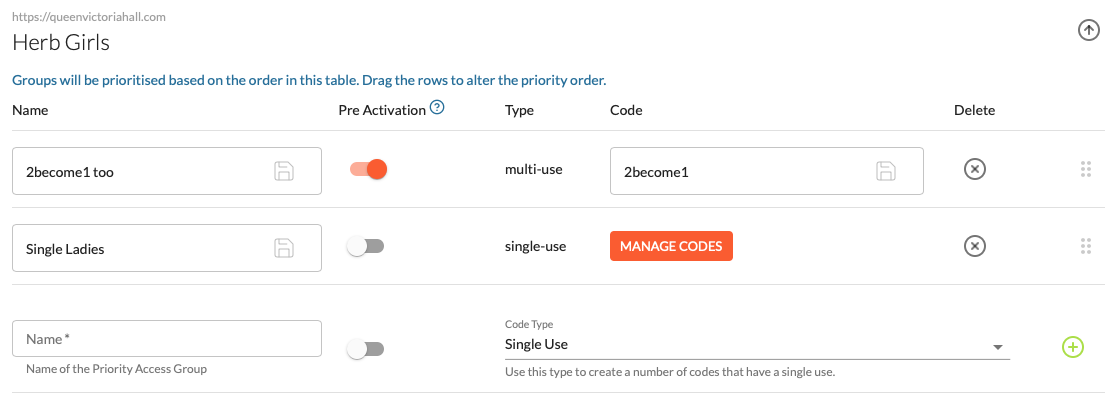
Task: Click the 2become1 code text field
Action: (x=740, y=171)
